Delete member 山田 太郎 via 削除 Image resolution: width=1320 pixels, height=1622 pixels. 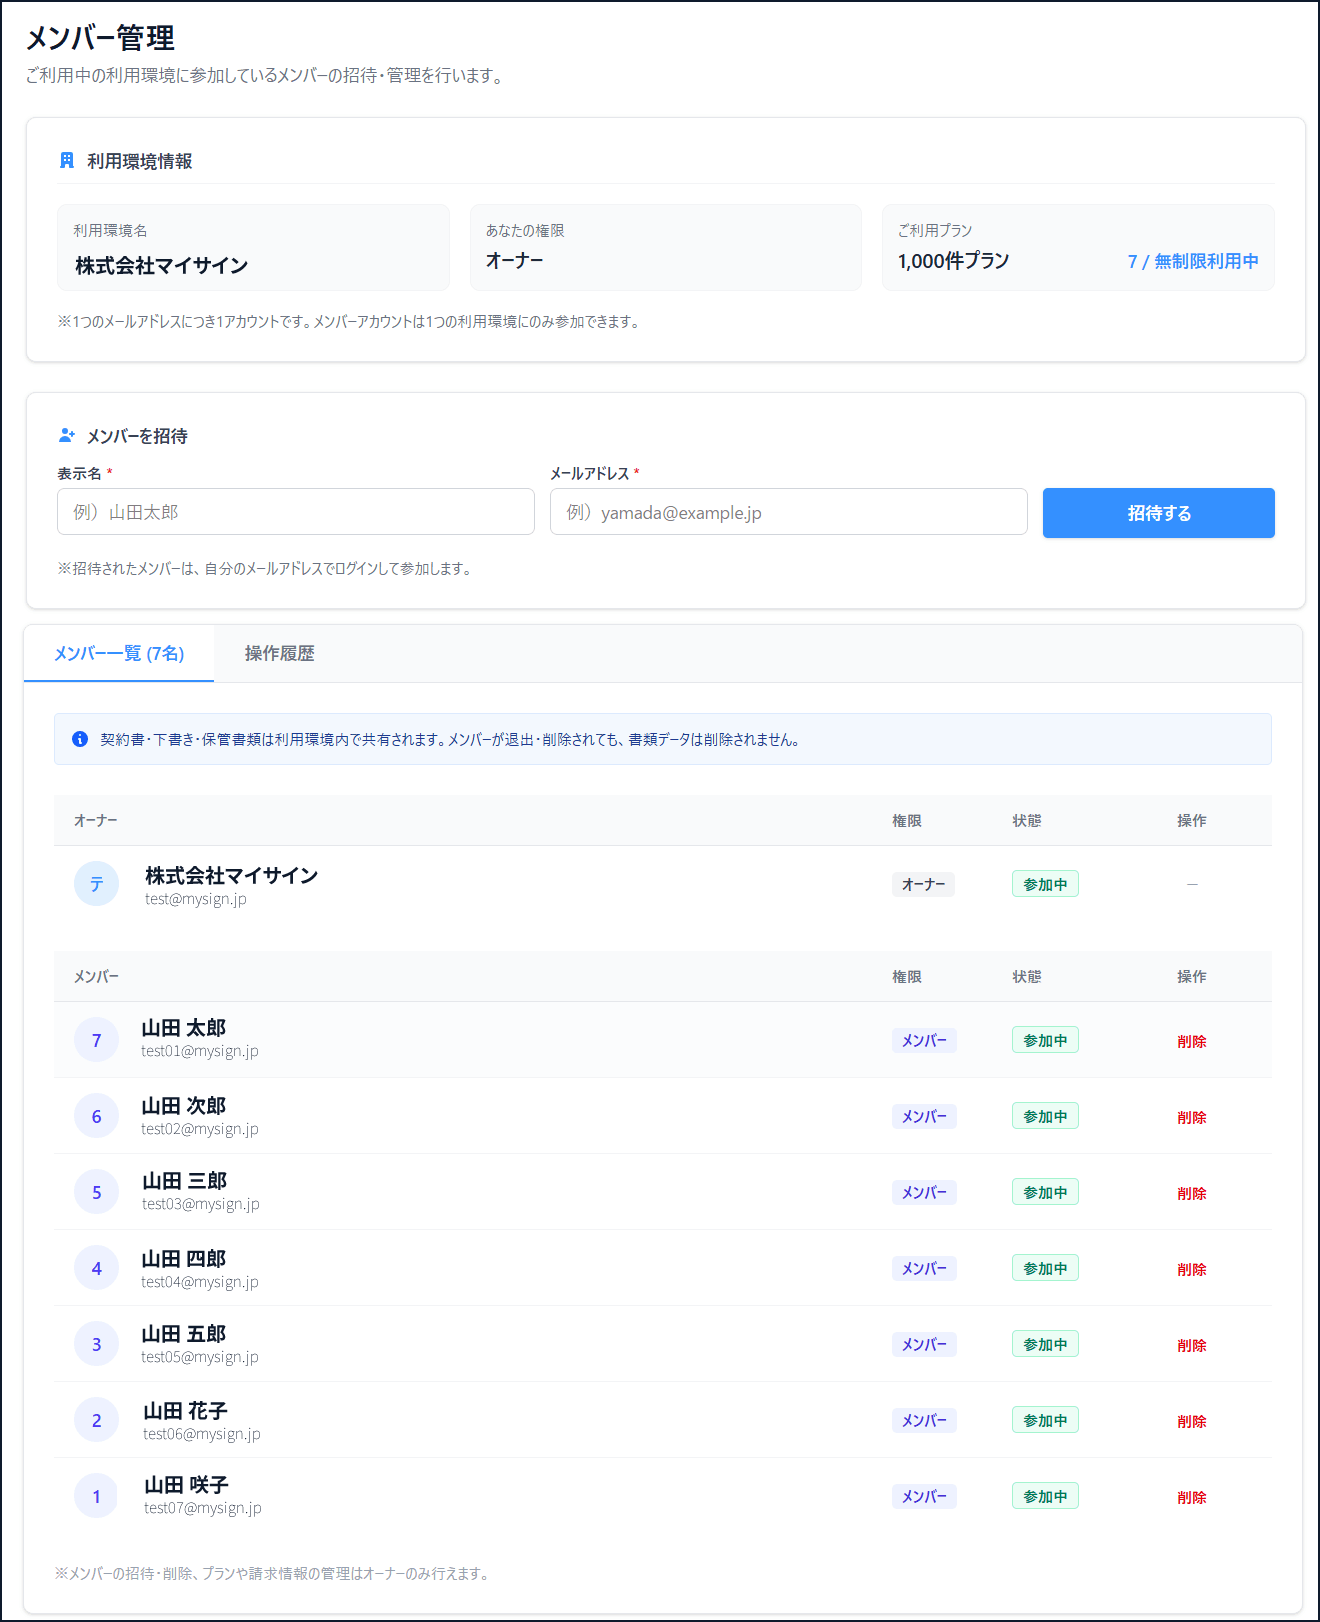coord(1192,1041)
